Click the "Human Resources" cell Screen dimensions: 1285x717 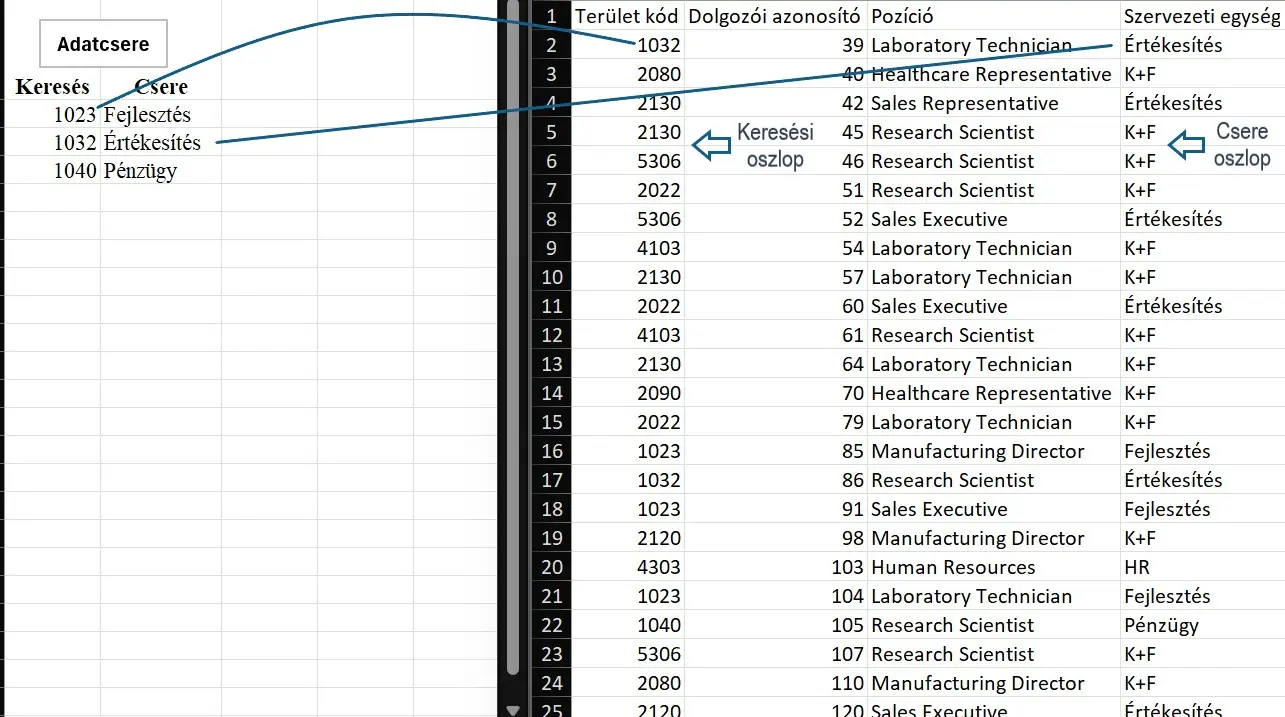[x=953, y=567]
